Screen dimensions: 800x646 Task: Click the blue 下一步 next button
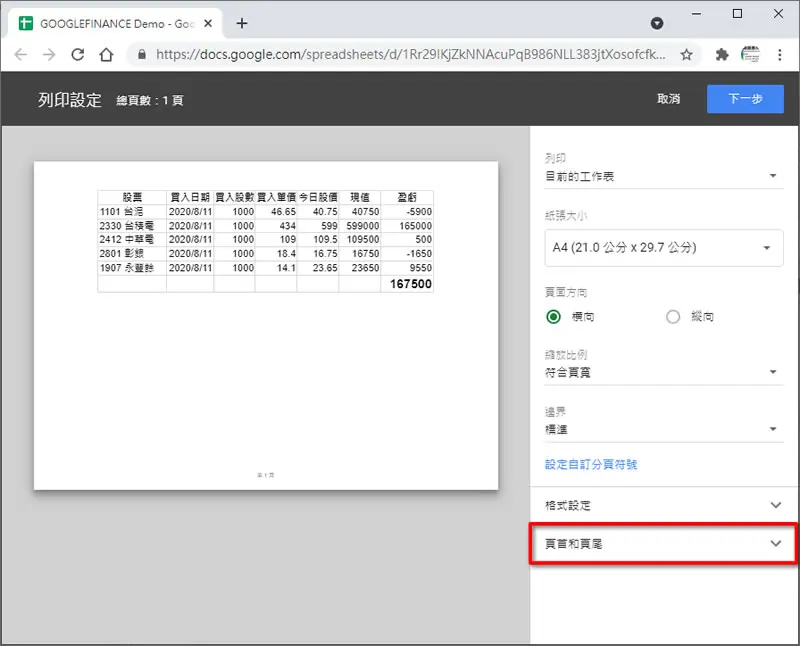(x=745, y=99)
